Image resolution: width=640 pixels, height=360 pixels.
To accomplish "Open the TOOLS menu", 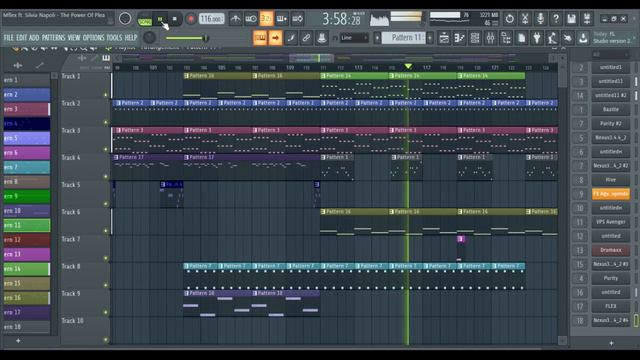I will pos(114,38).
